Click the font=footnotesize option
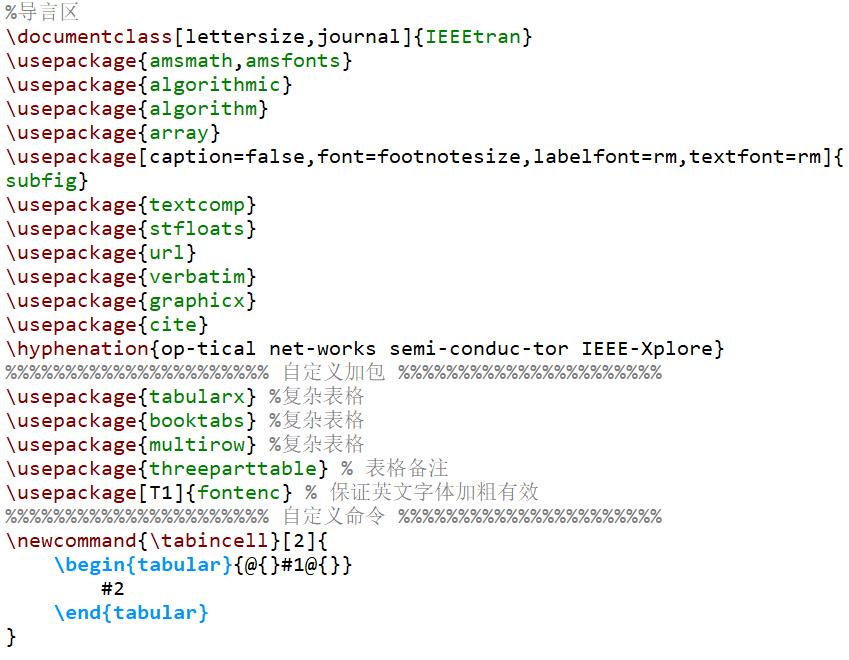This screenshot has width=849, height=660. click(x=419, y=157)
